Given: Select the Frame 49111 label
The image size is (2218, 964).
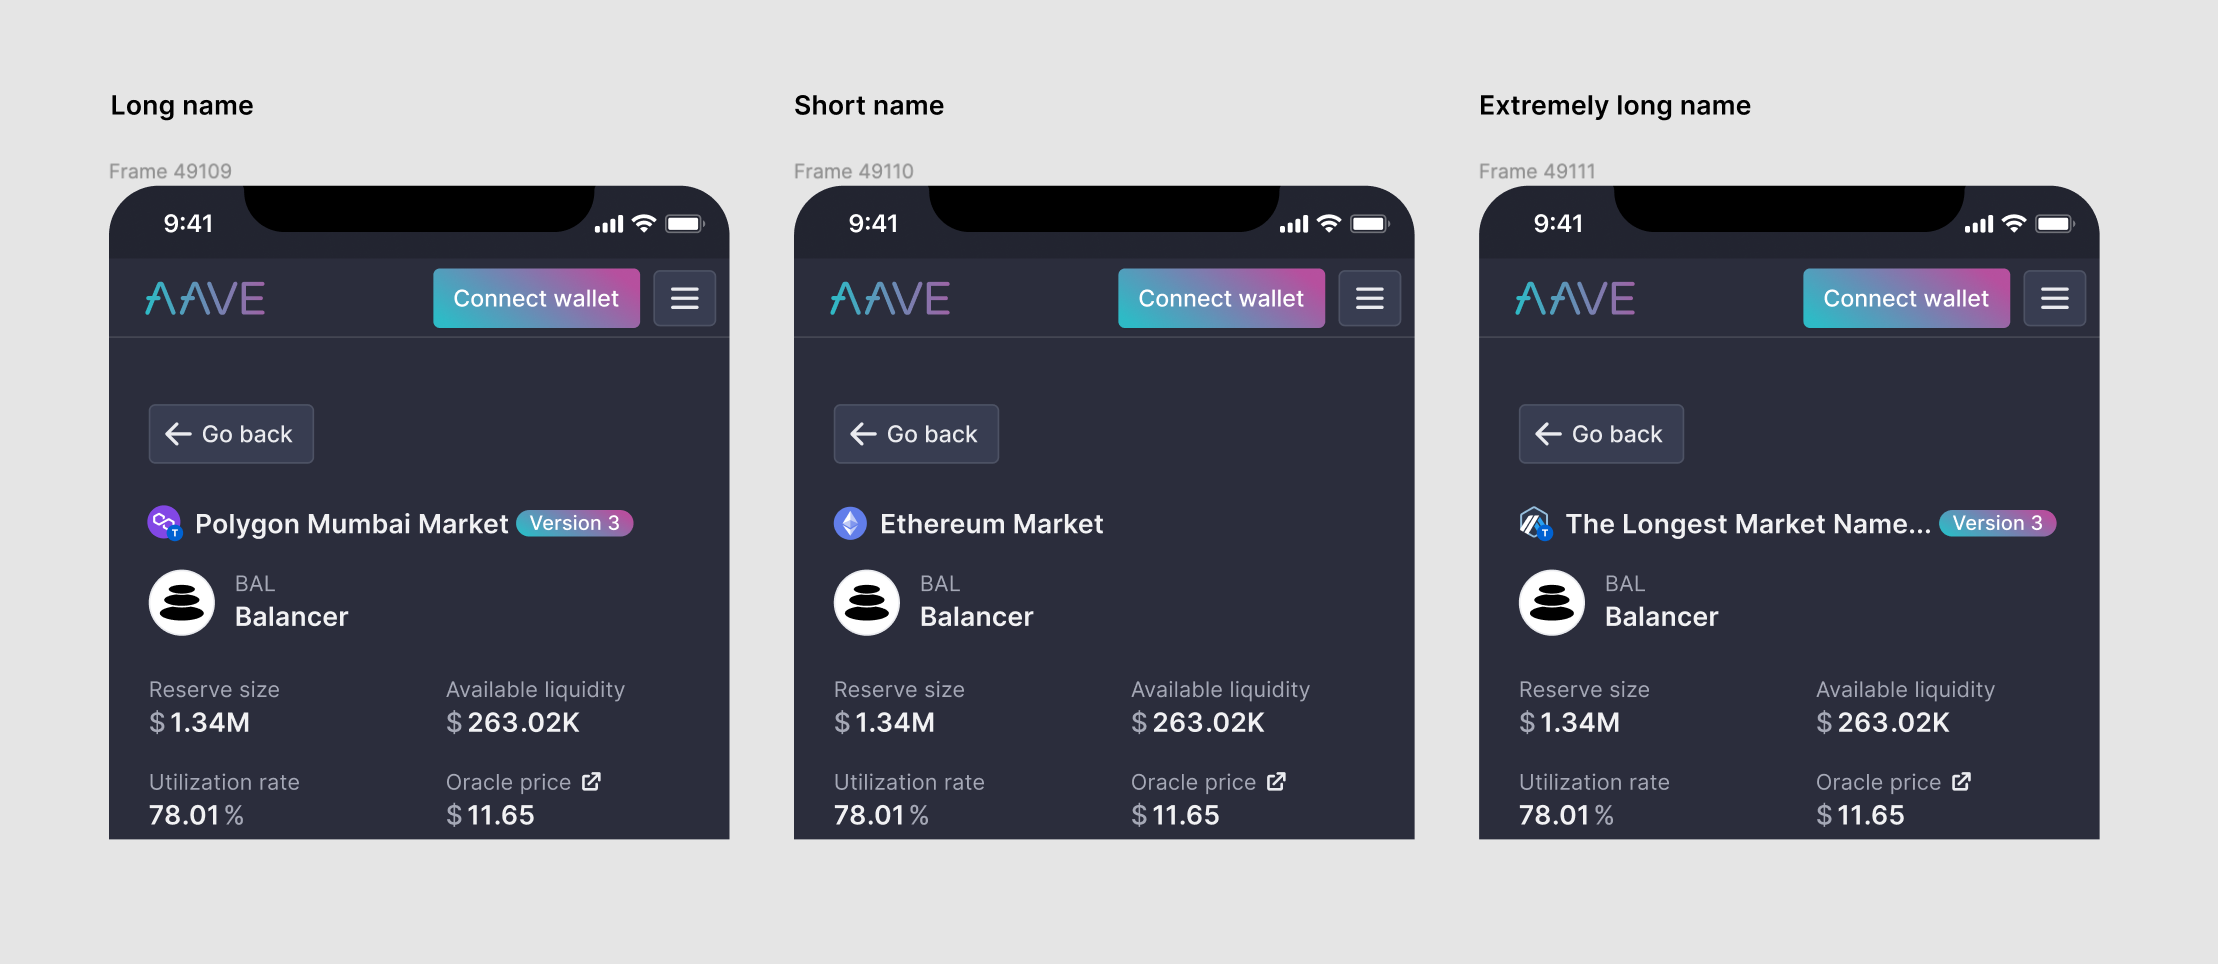Looking at the screenshot, I should [1537, 170].
